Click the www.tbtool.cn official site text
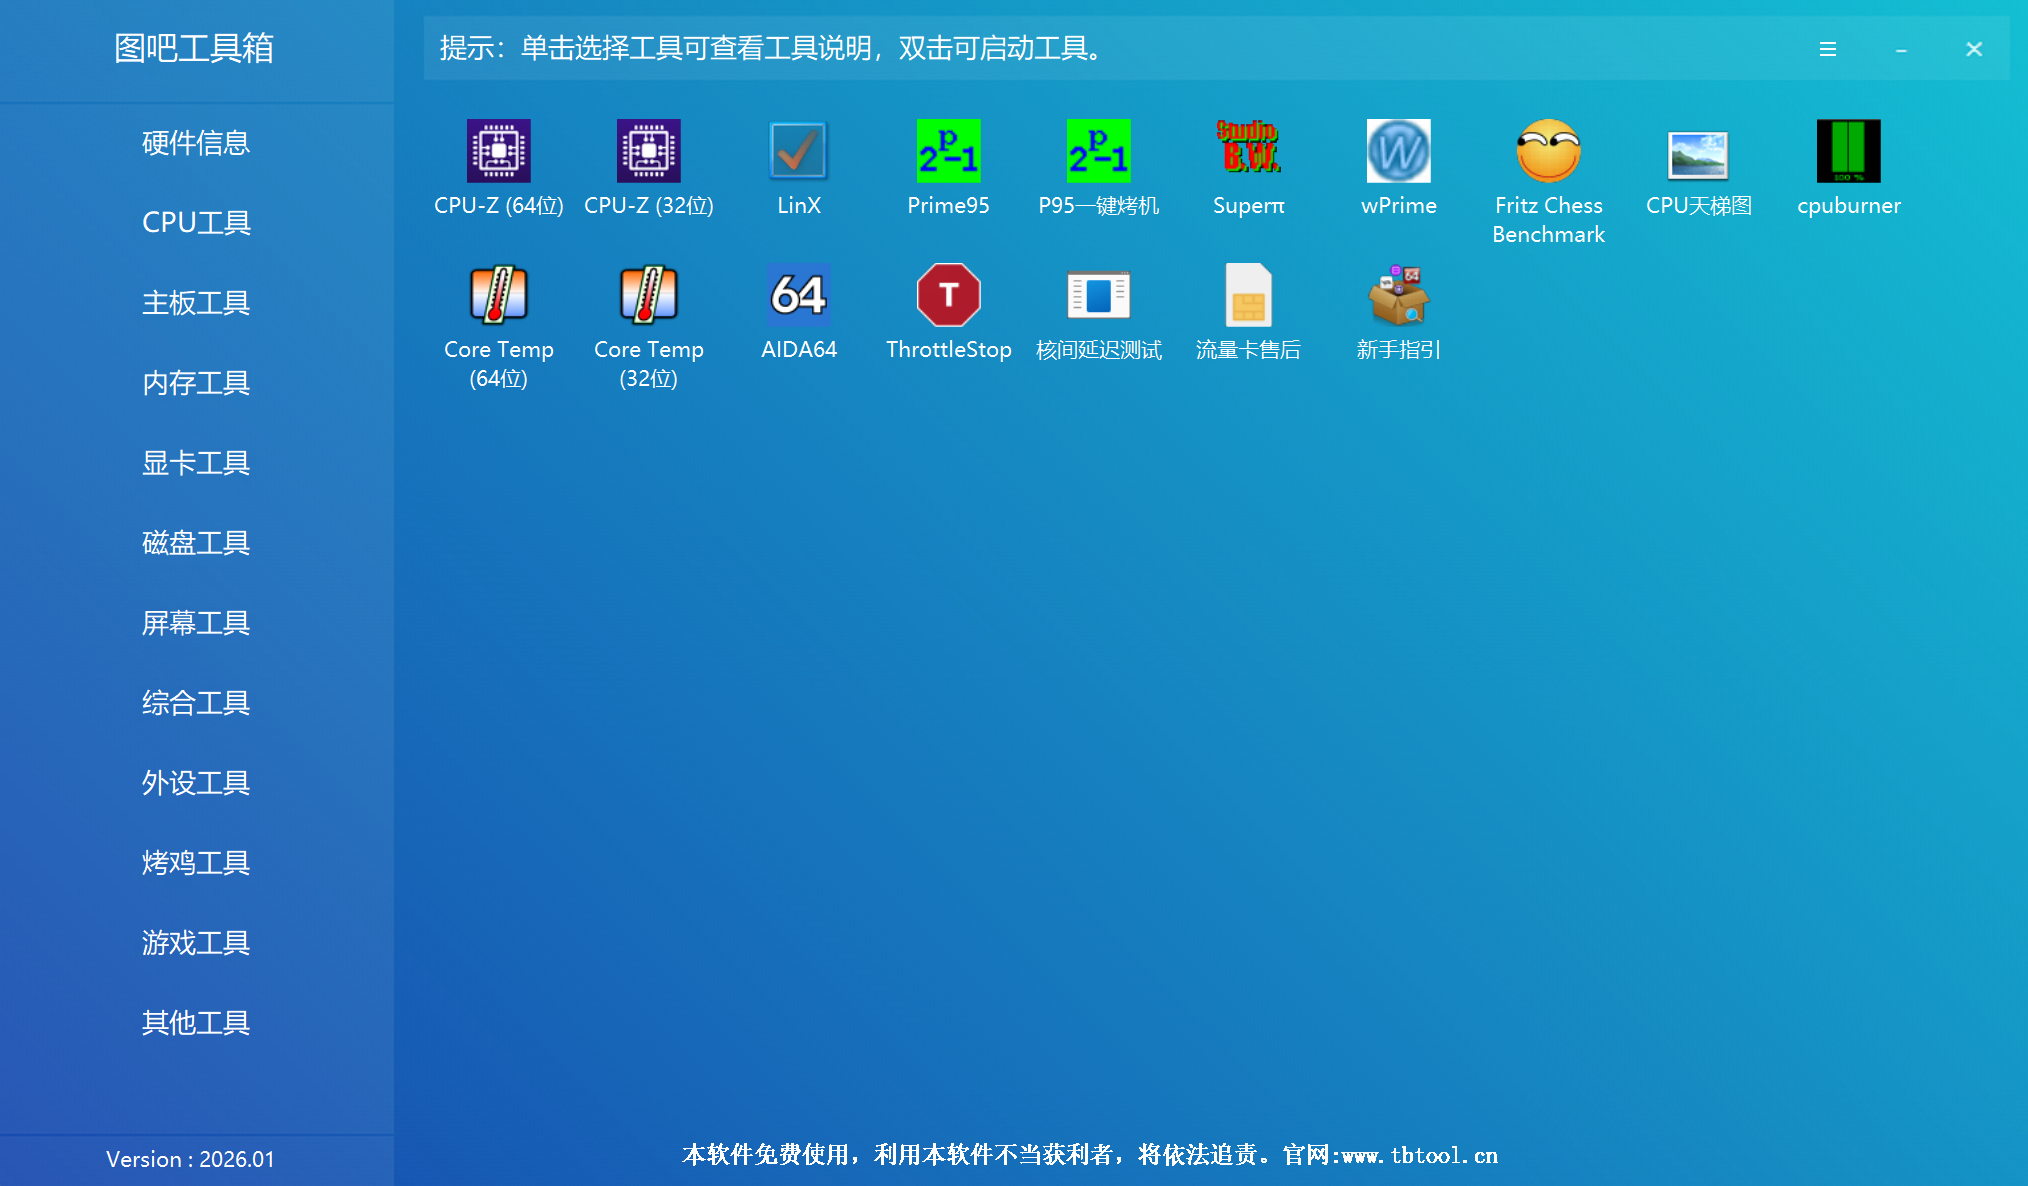This screenshot has height=1186, width=2028. pyautogui.click(x=1420, y=1156)
